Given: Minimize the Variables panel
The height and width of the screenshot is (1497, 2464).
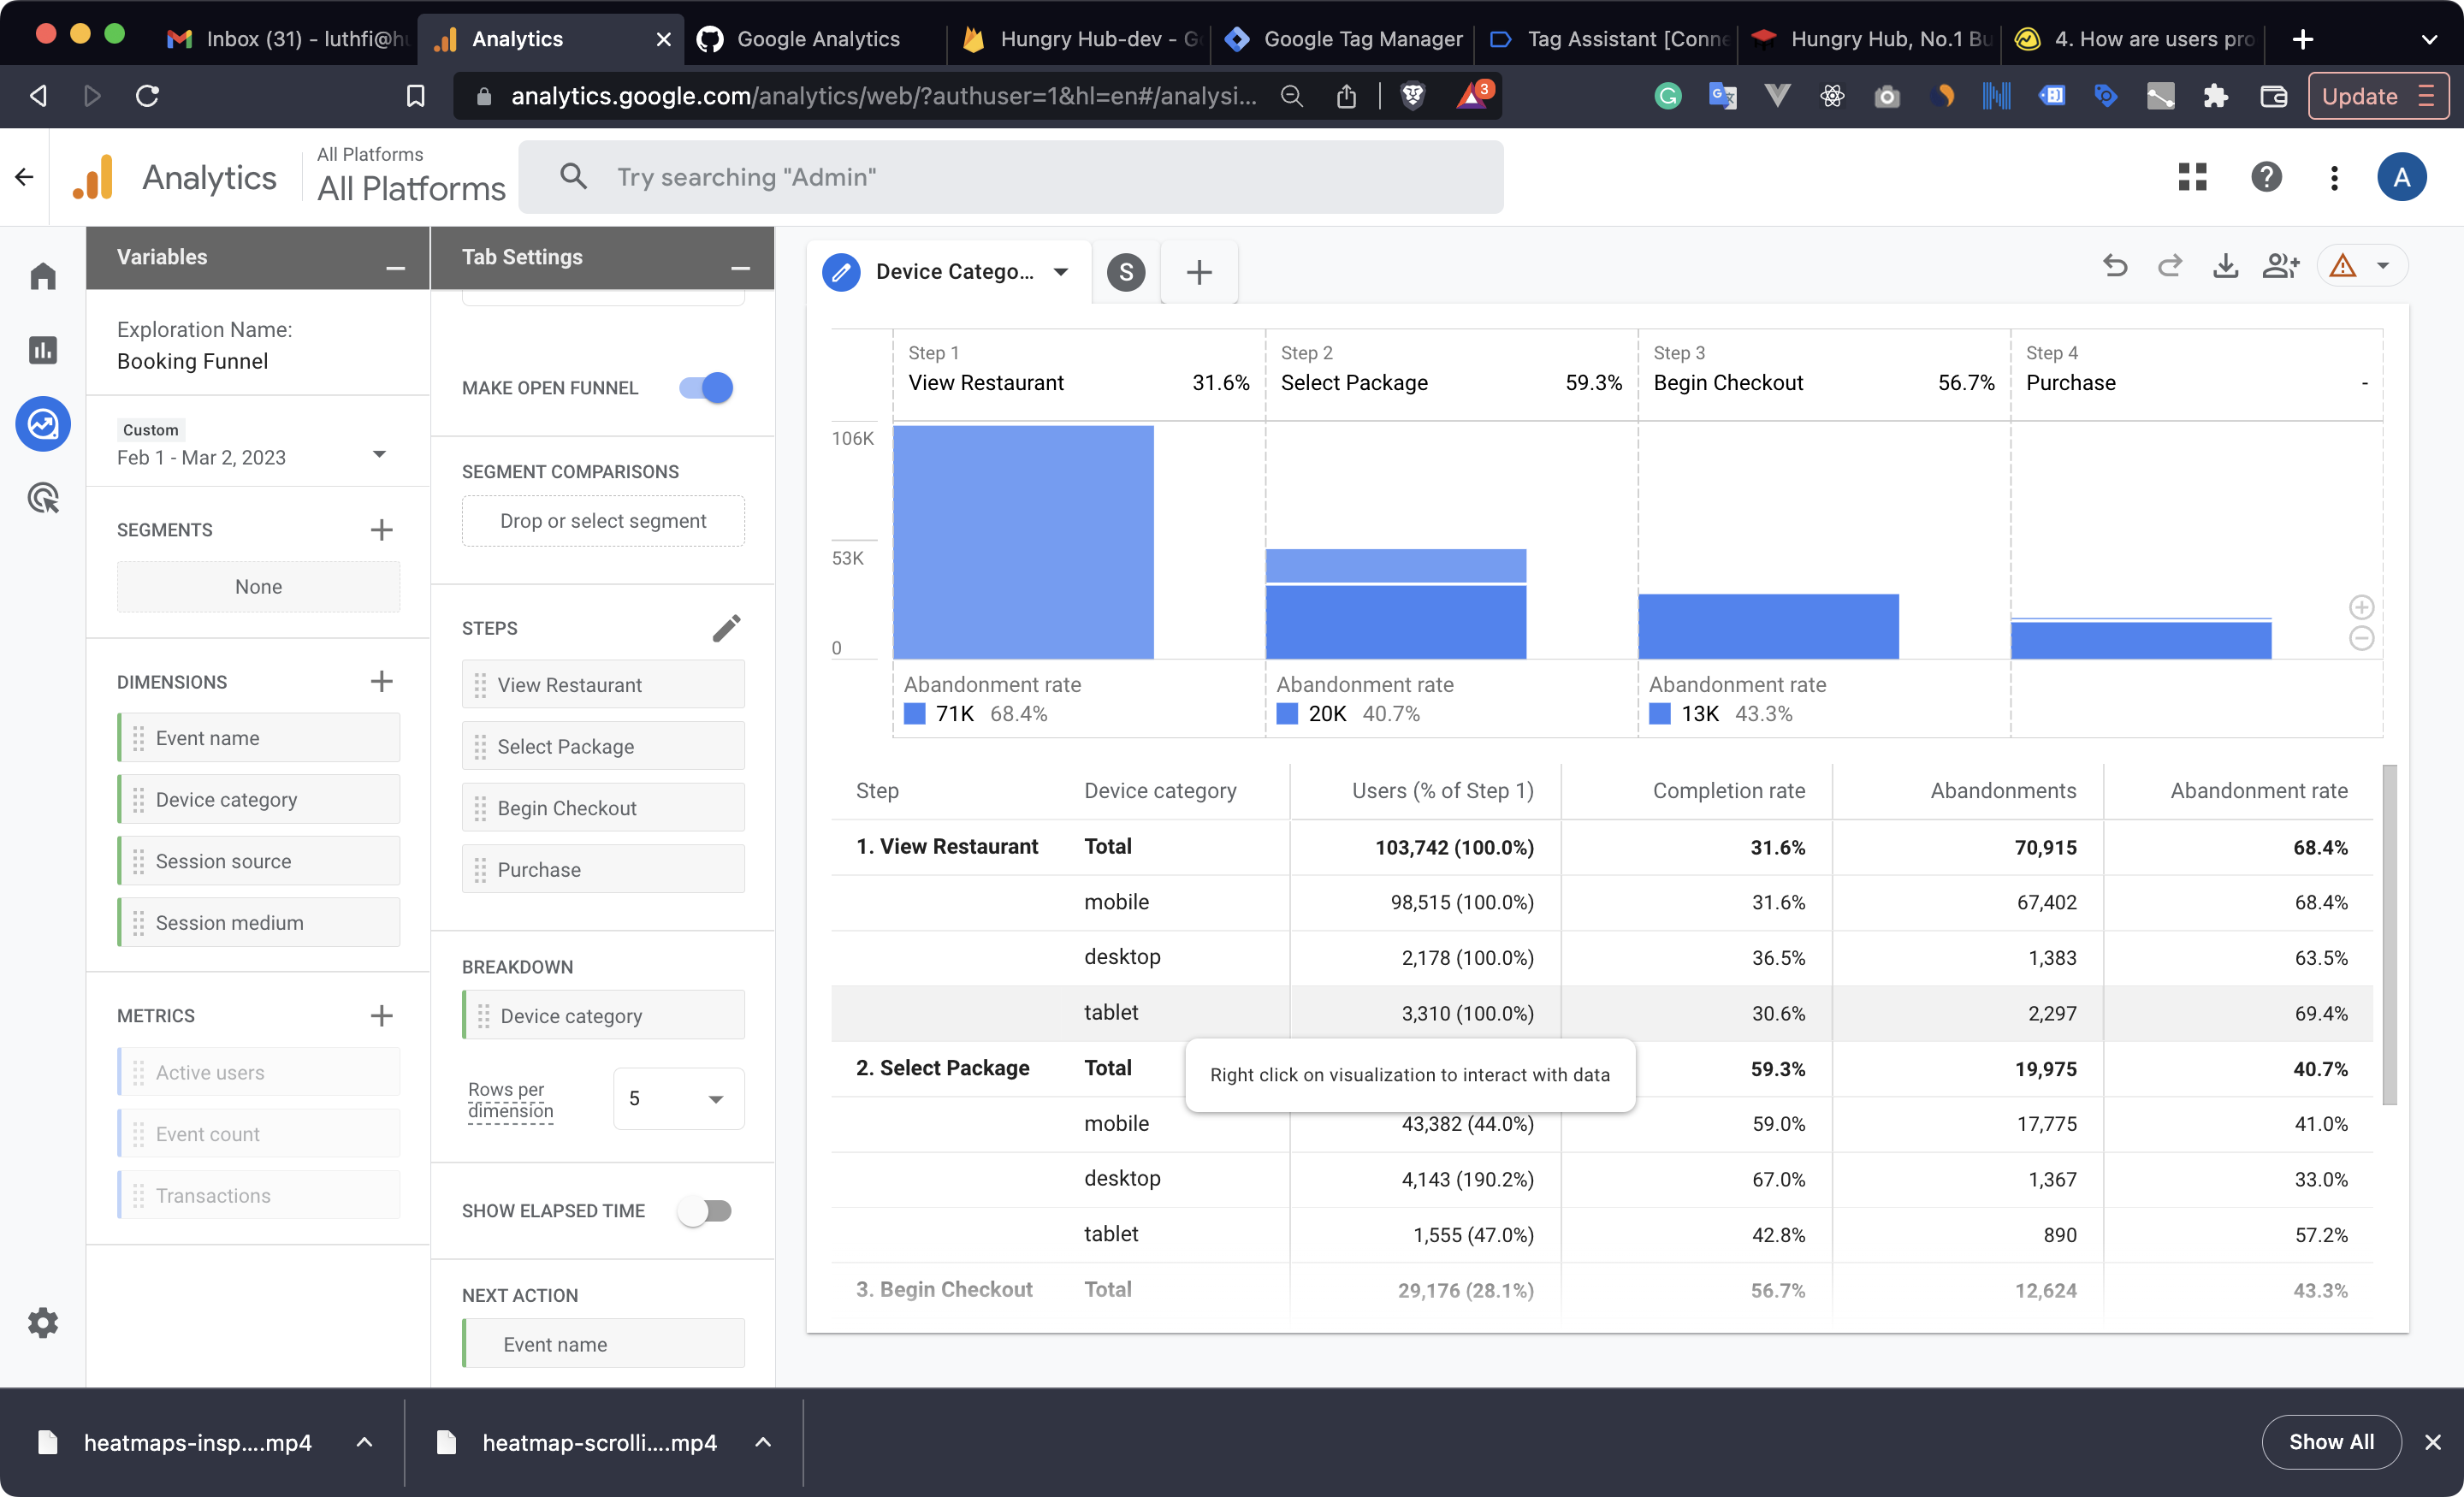Looking at the screenshot, I should 395,268.
